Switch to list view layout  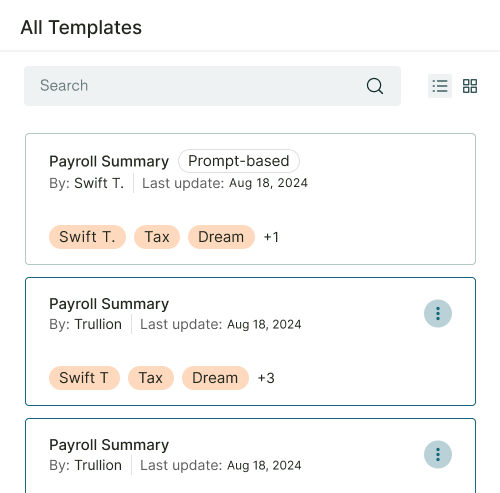pyautogui.click(x=440, y=86)
